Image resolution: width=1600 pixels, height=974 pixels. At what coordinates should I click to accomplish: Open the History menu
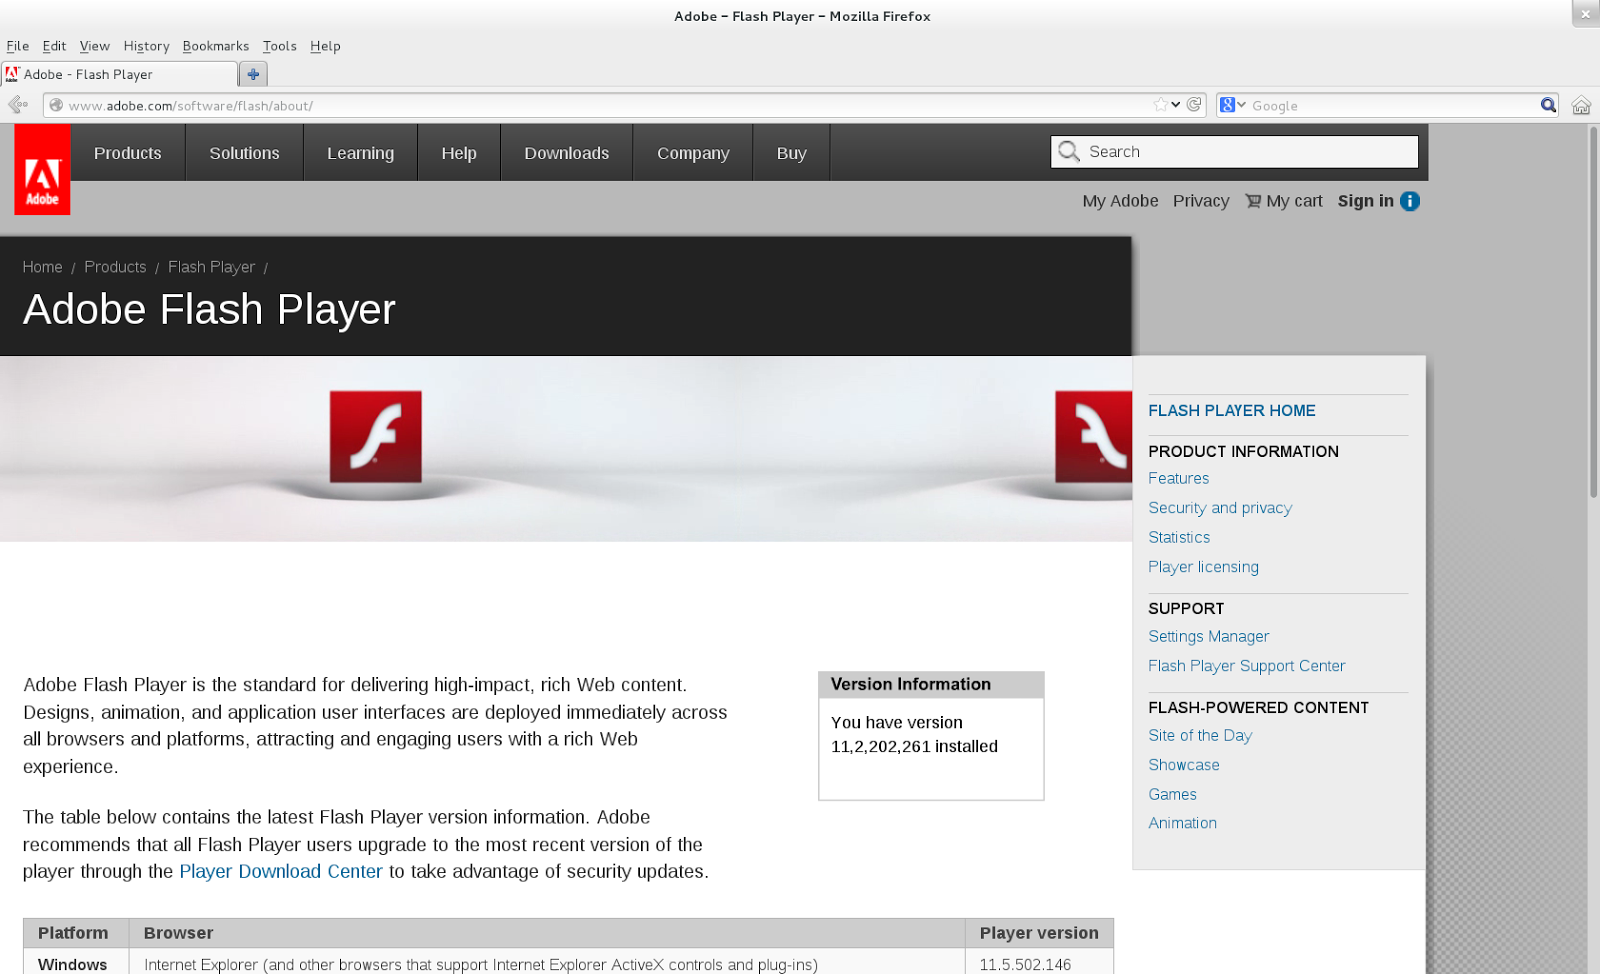[x=146, y=46]
